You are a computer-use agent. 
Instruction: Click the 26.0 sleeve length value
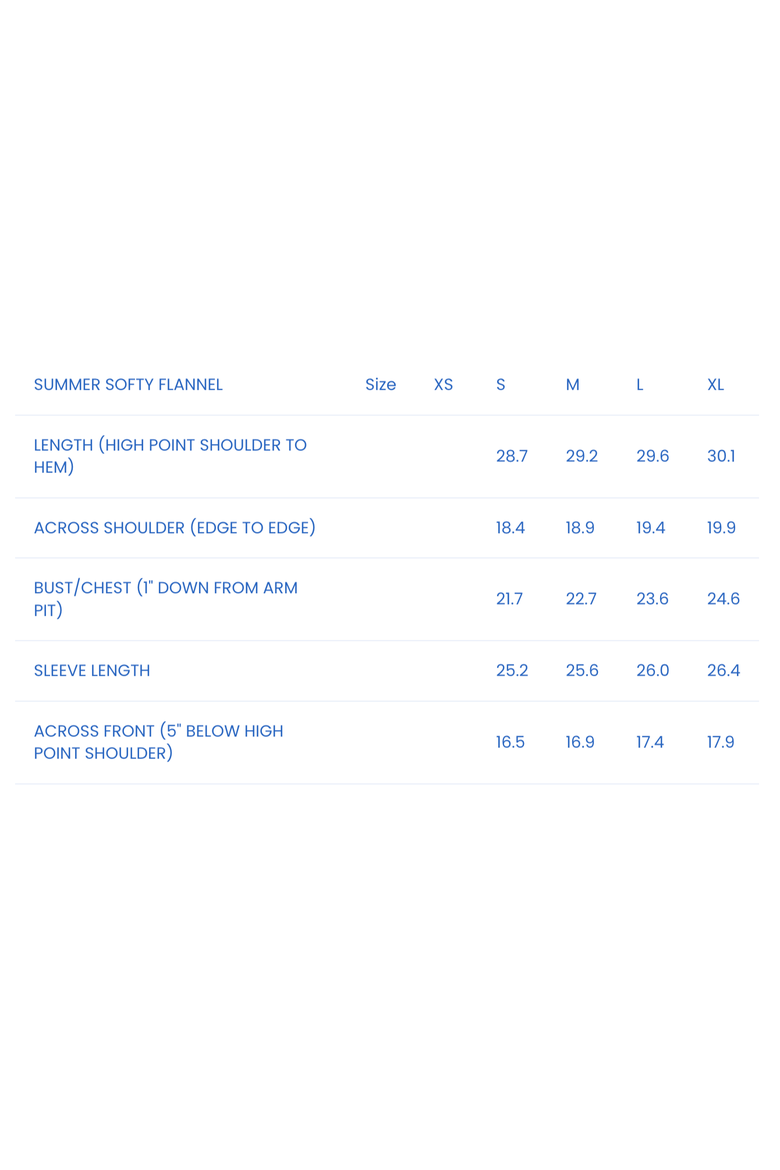652,670
